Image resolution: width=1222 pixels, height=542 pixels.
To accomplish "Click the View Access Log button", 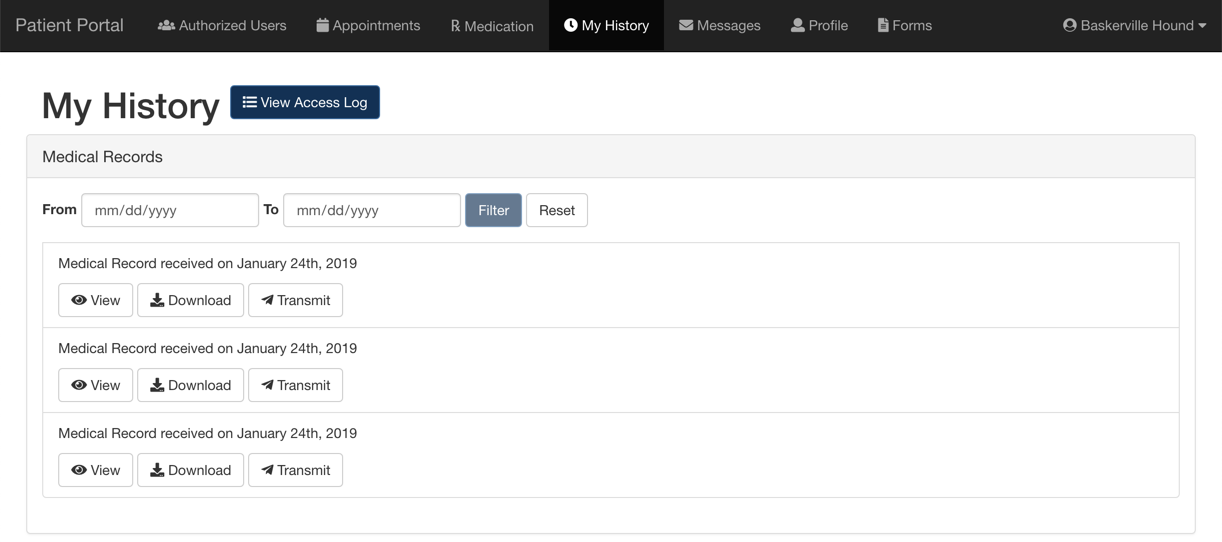I will click(305, 102).
